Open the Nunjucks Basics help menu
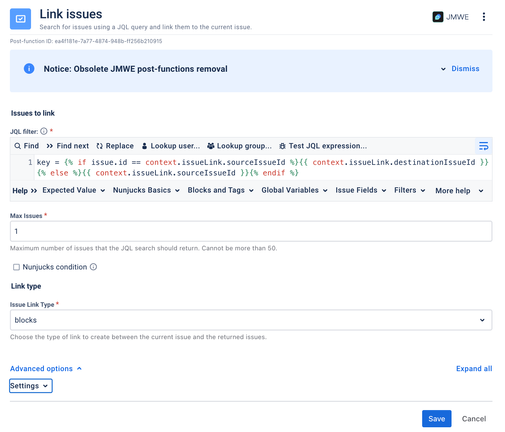505x432 pixels. click(x=146, y=190)
